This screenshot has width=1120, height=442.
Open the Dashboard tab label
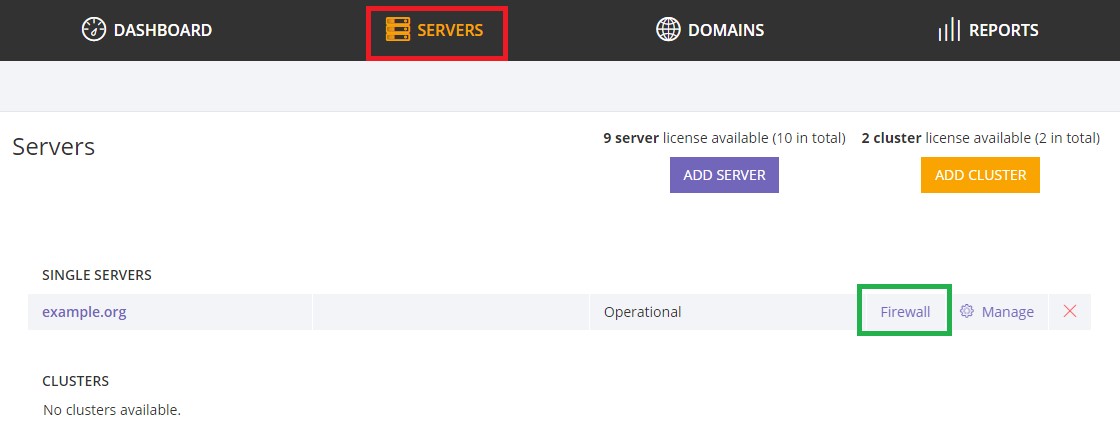pos(162,30)
